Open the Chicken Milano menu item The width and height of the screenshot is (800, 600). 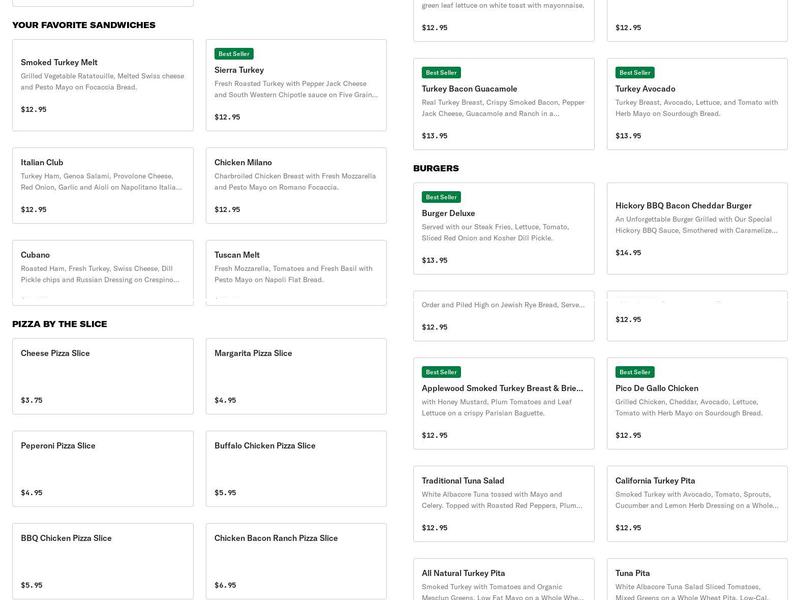click(x=296, y=185)
